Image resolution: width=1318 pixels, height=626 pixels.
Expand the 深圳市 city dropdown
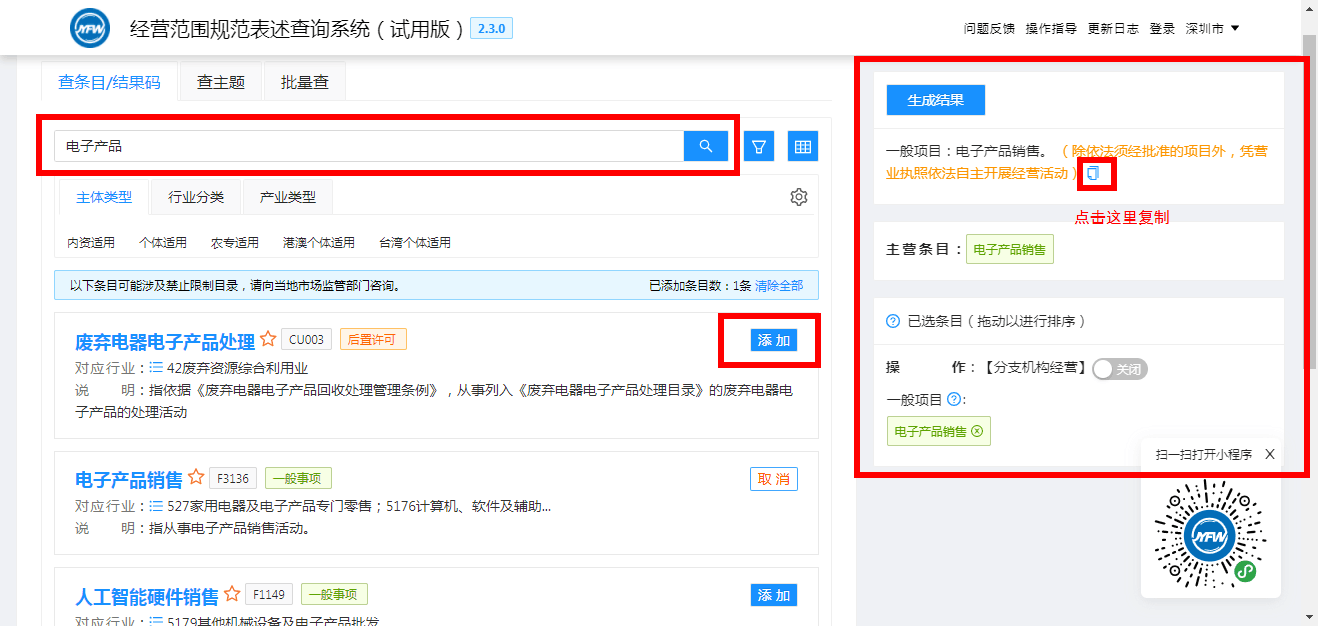[1212, 29]
